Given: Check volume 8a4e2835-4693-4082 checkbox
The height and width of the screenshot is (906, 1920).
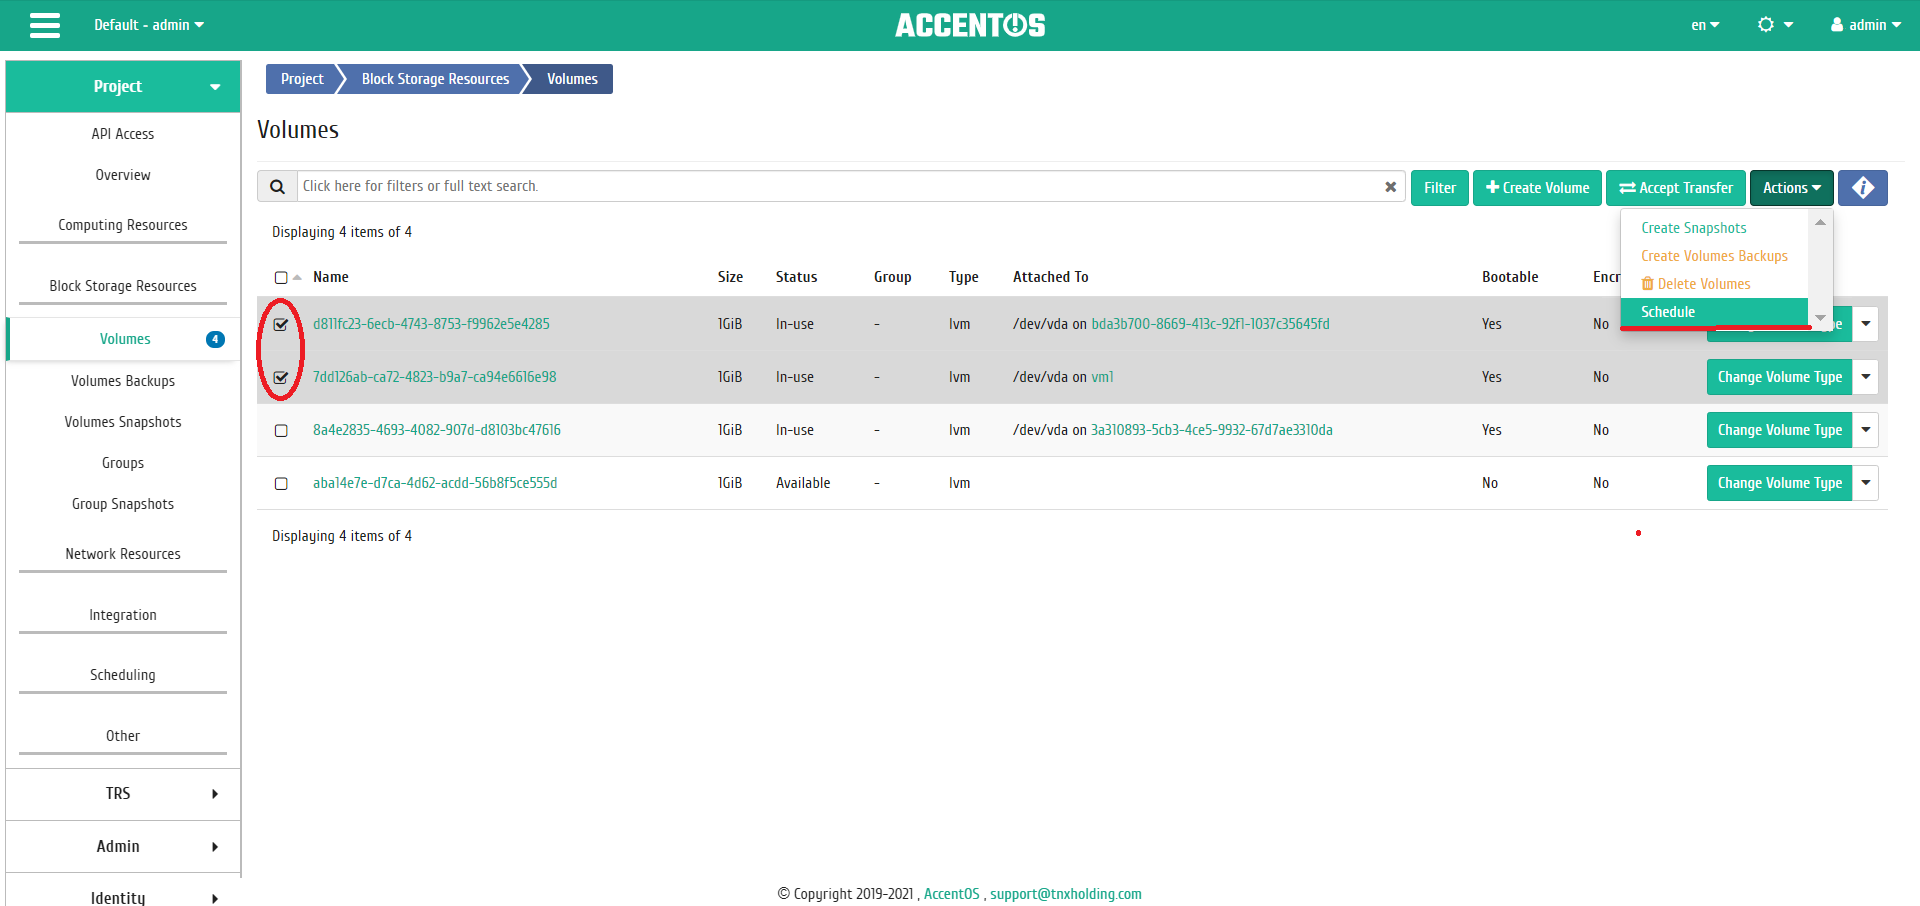Looking at the screenshot, I should tap(281, 430).
